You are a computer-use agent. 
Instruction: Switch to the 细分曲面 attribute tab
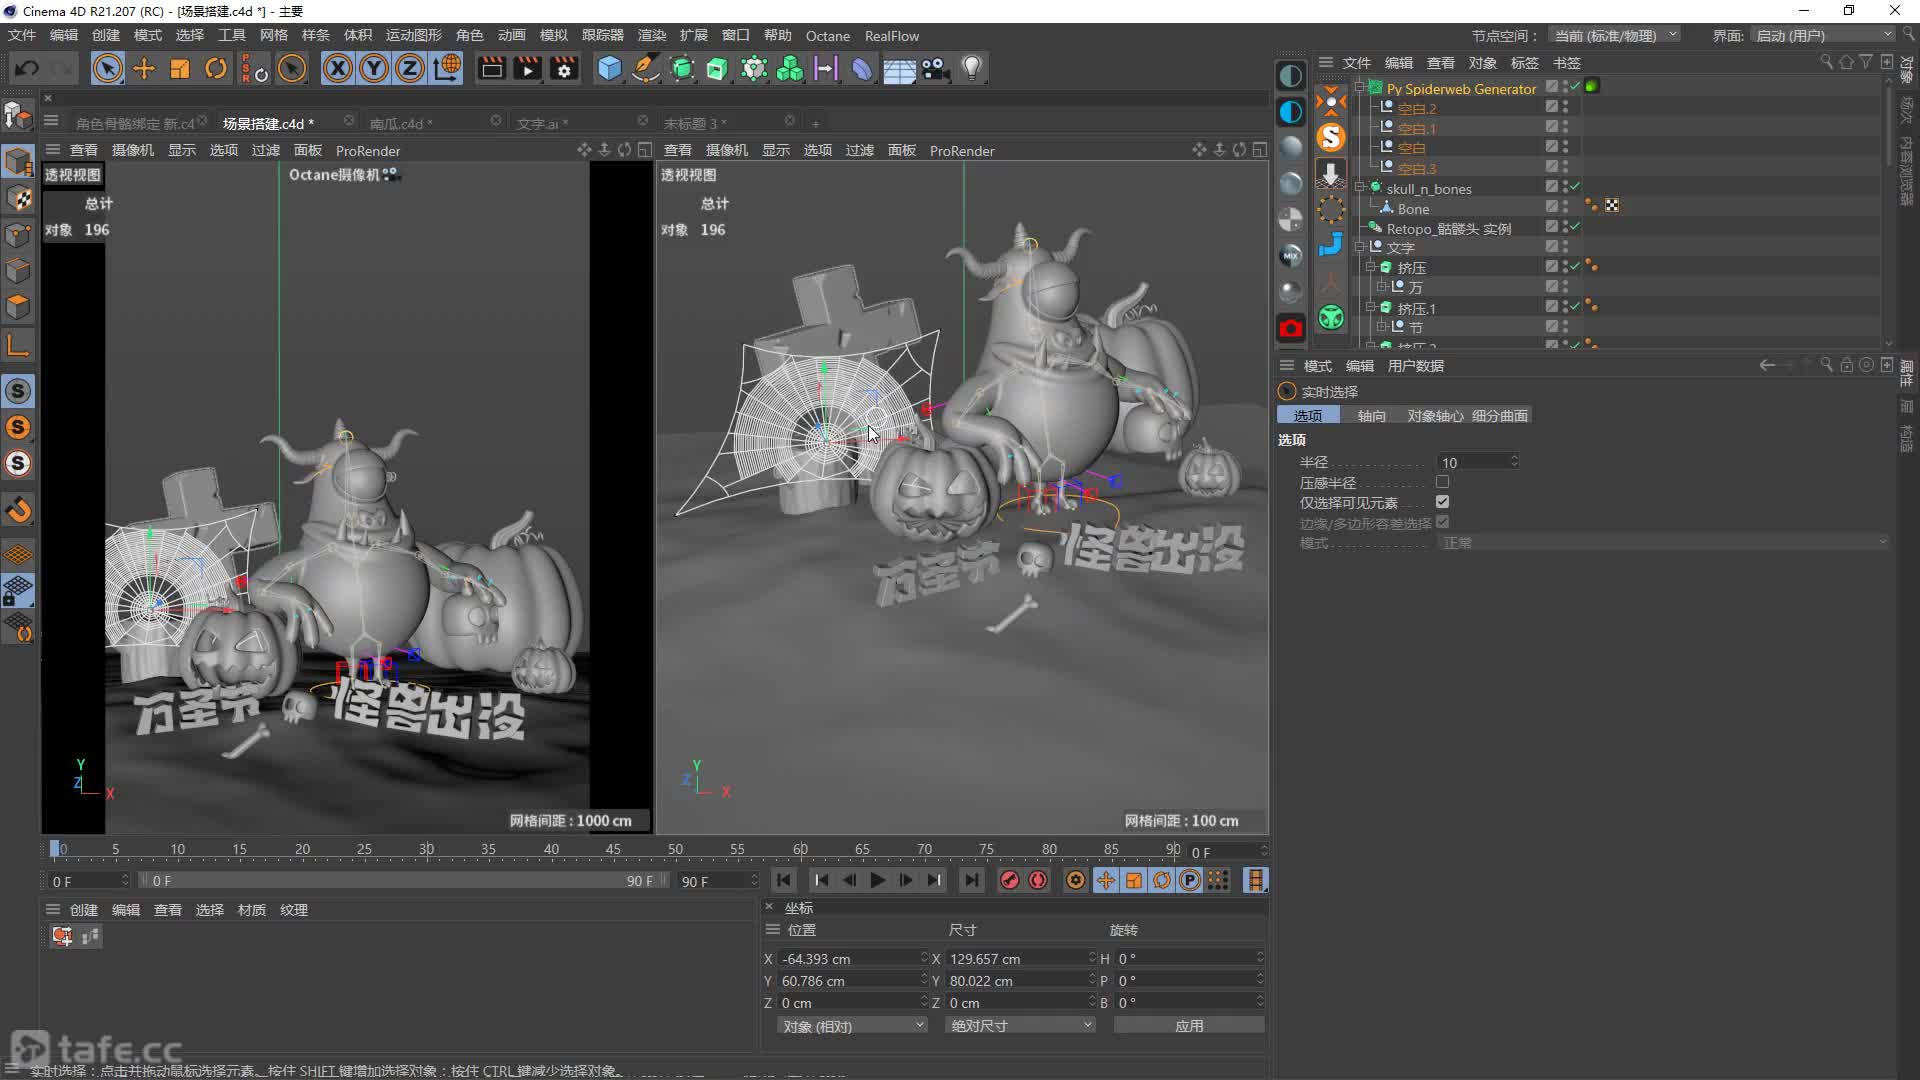click(x=1499, y=415)
